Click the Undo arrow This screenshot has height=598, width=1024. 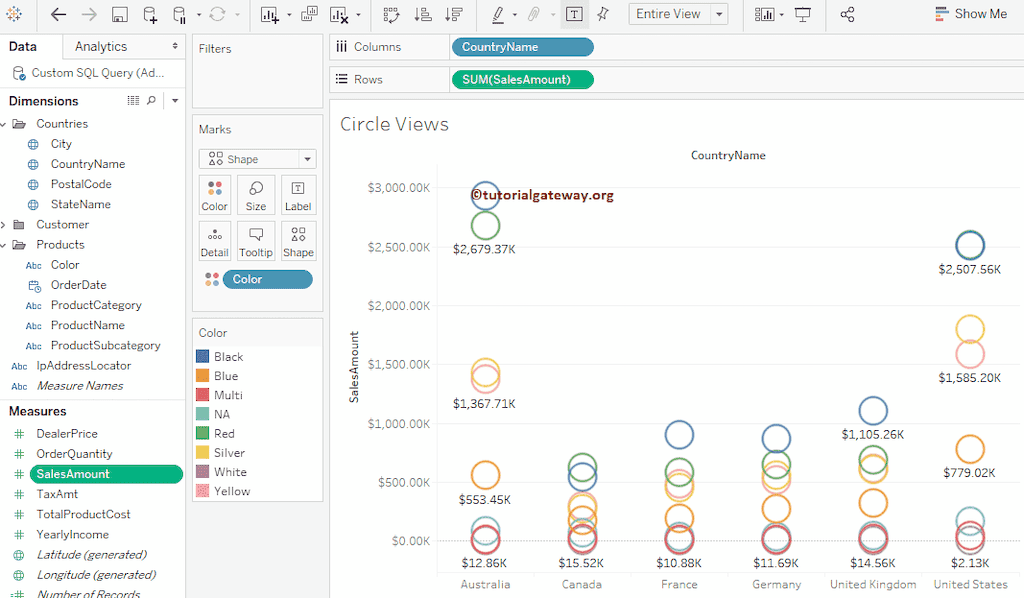click(x=57, y=15)
